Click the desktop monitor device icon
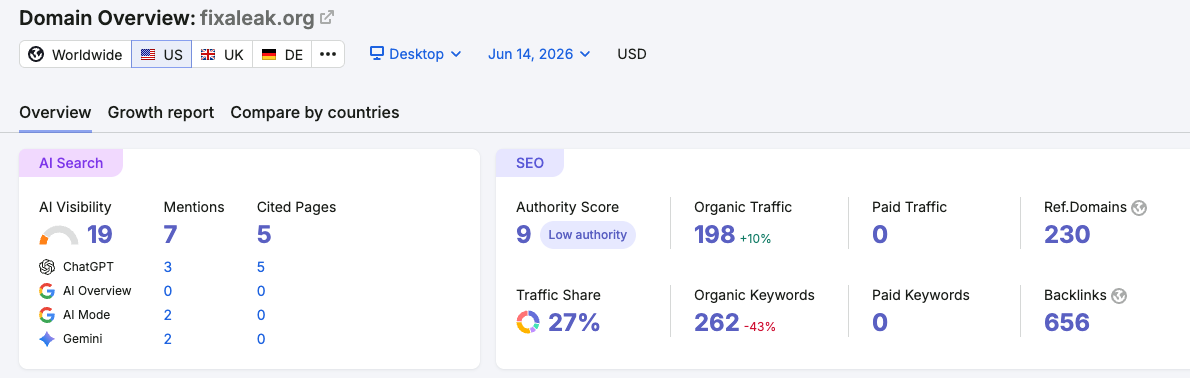 [x=377, y=54]
